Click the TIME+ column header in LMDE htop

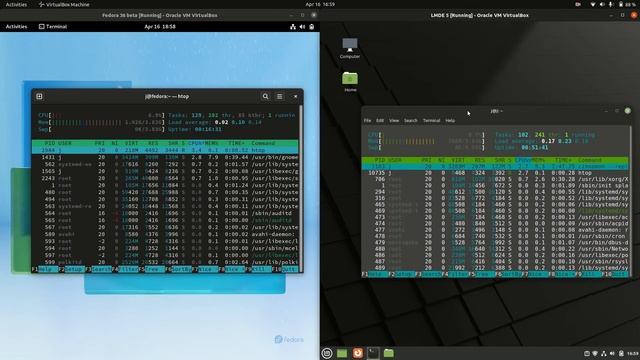tap(564, 160)
